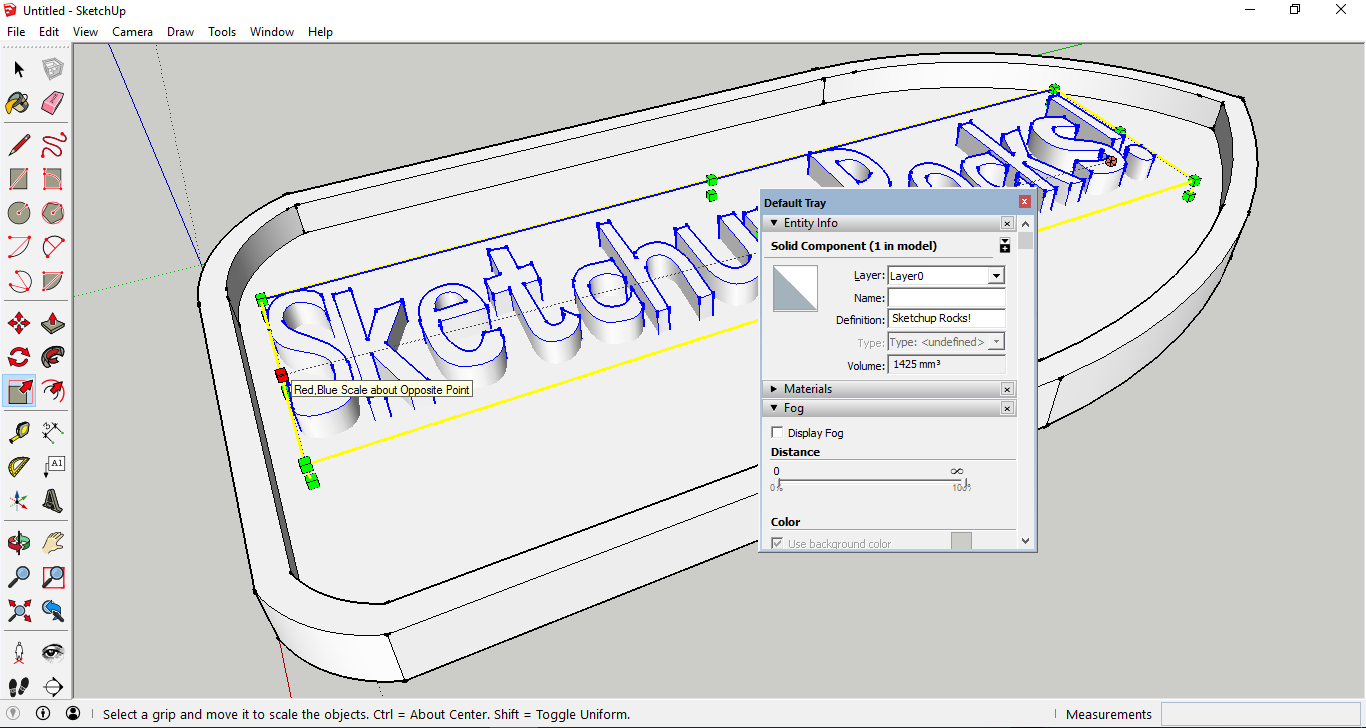Open the File menu
Image resolution: width=1366 pixels, height=728 pixels.
16,32
